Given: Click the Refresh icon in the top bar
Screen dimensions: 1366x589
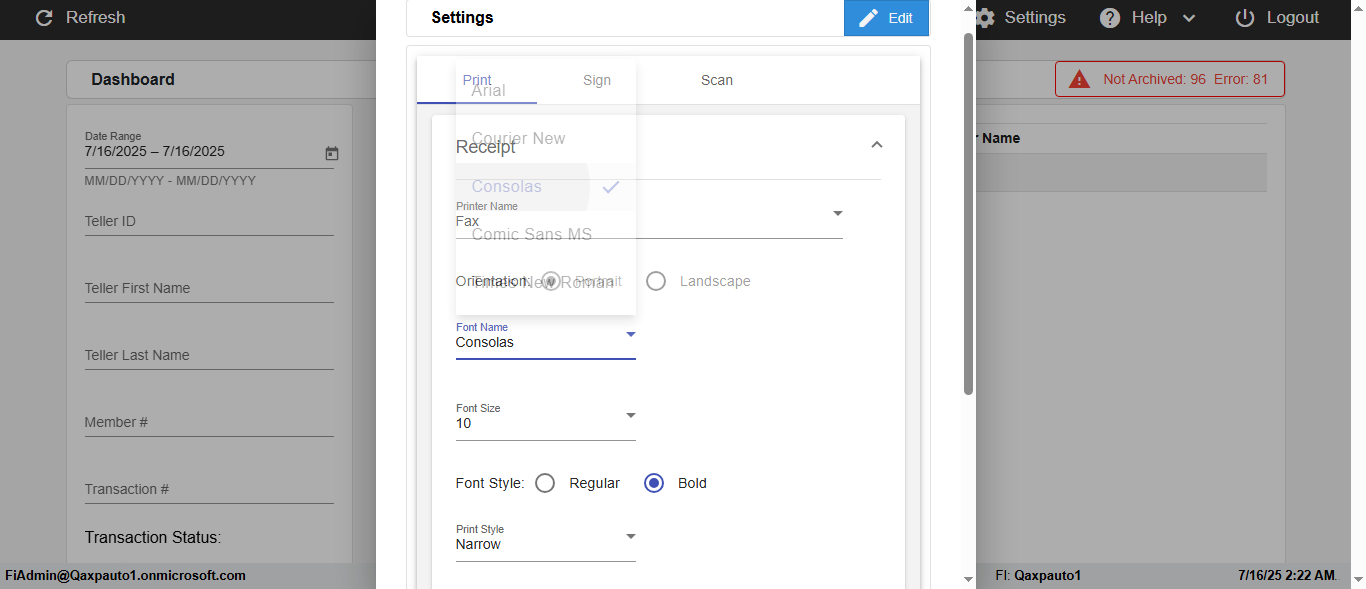Looking at the screenshot, I should click(x=44, y=18).
